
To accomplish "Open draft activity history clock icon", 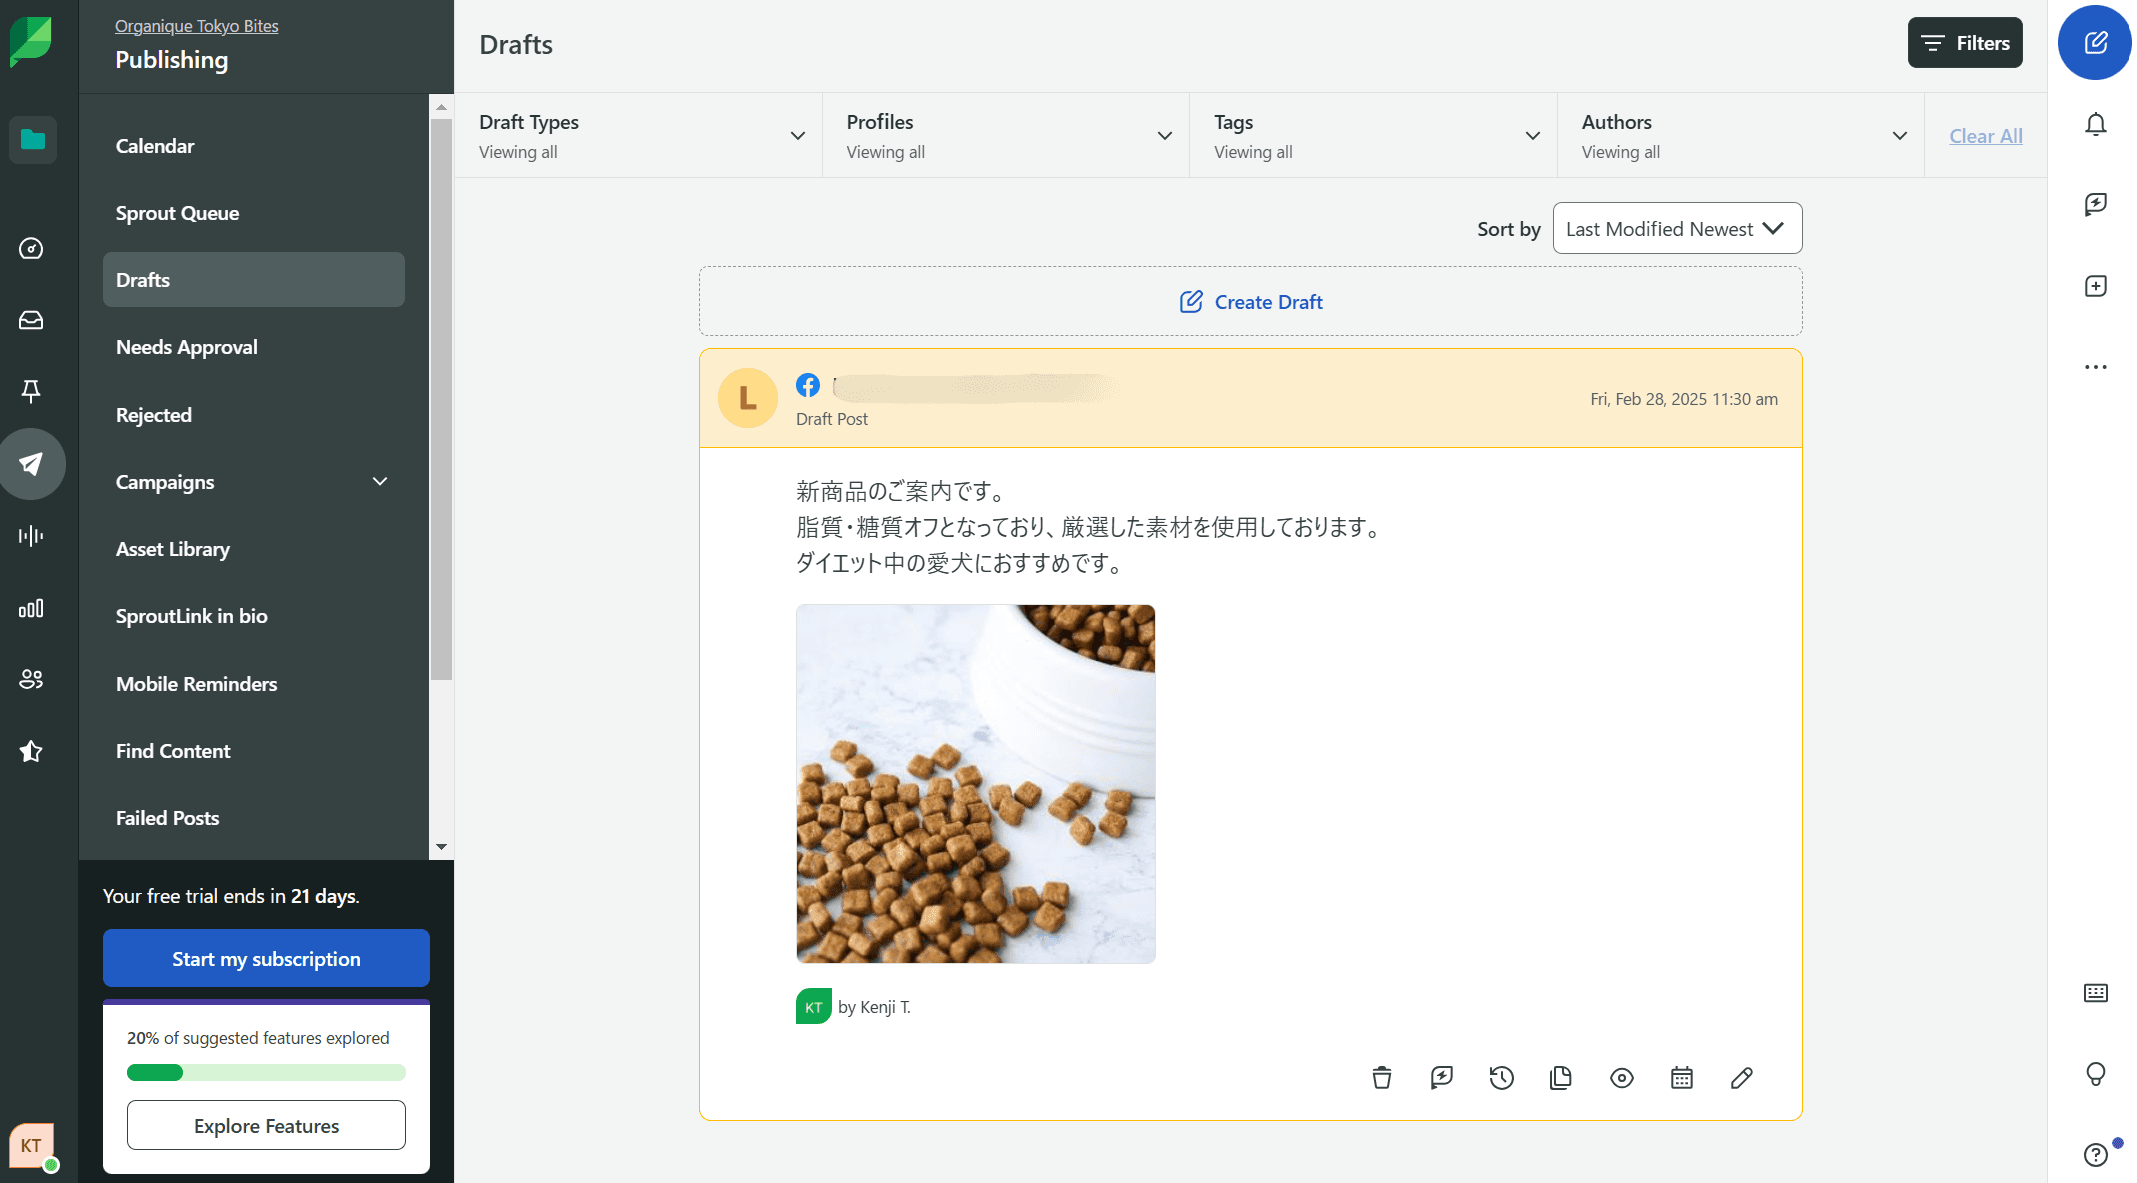I will coord(1501,1077).
